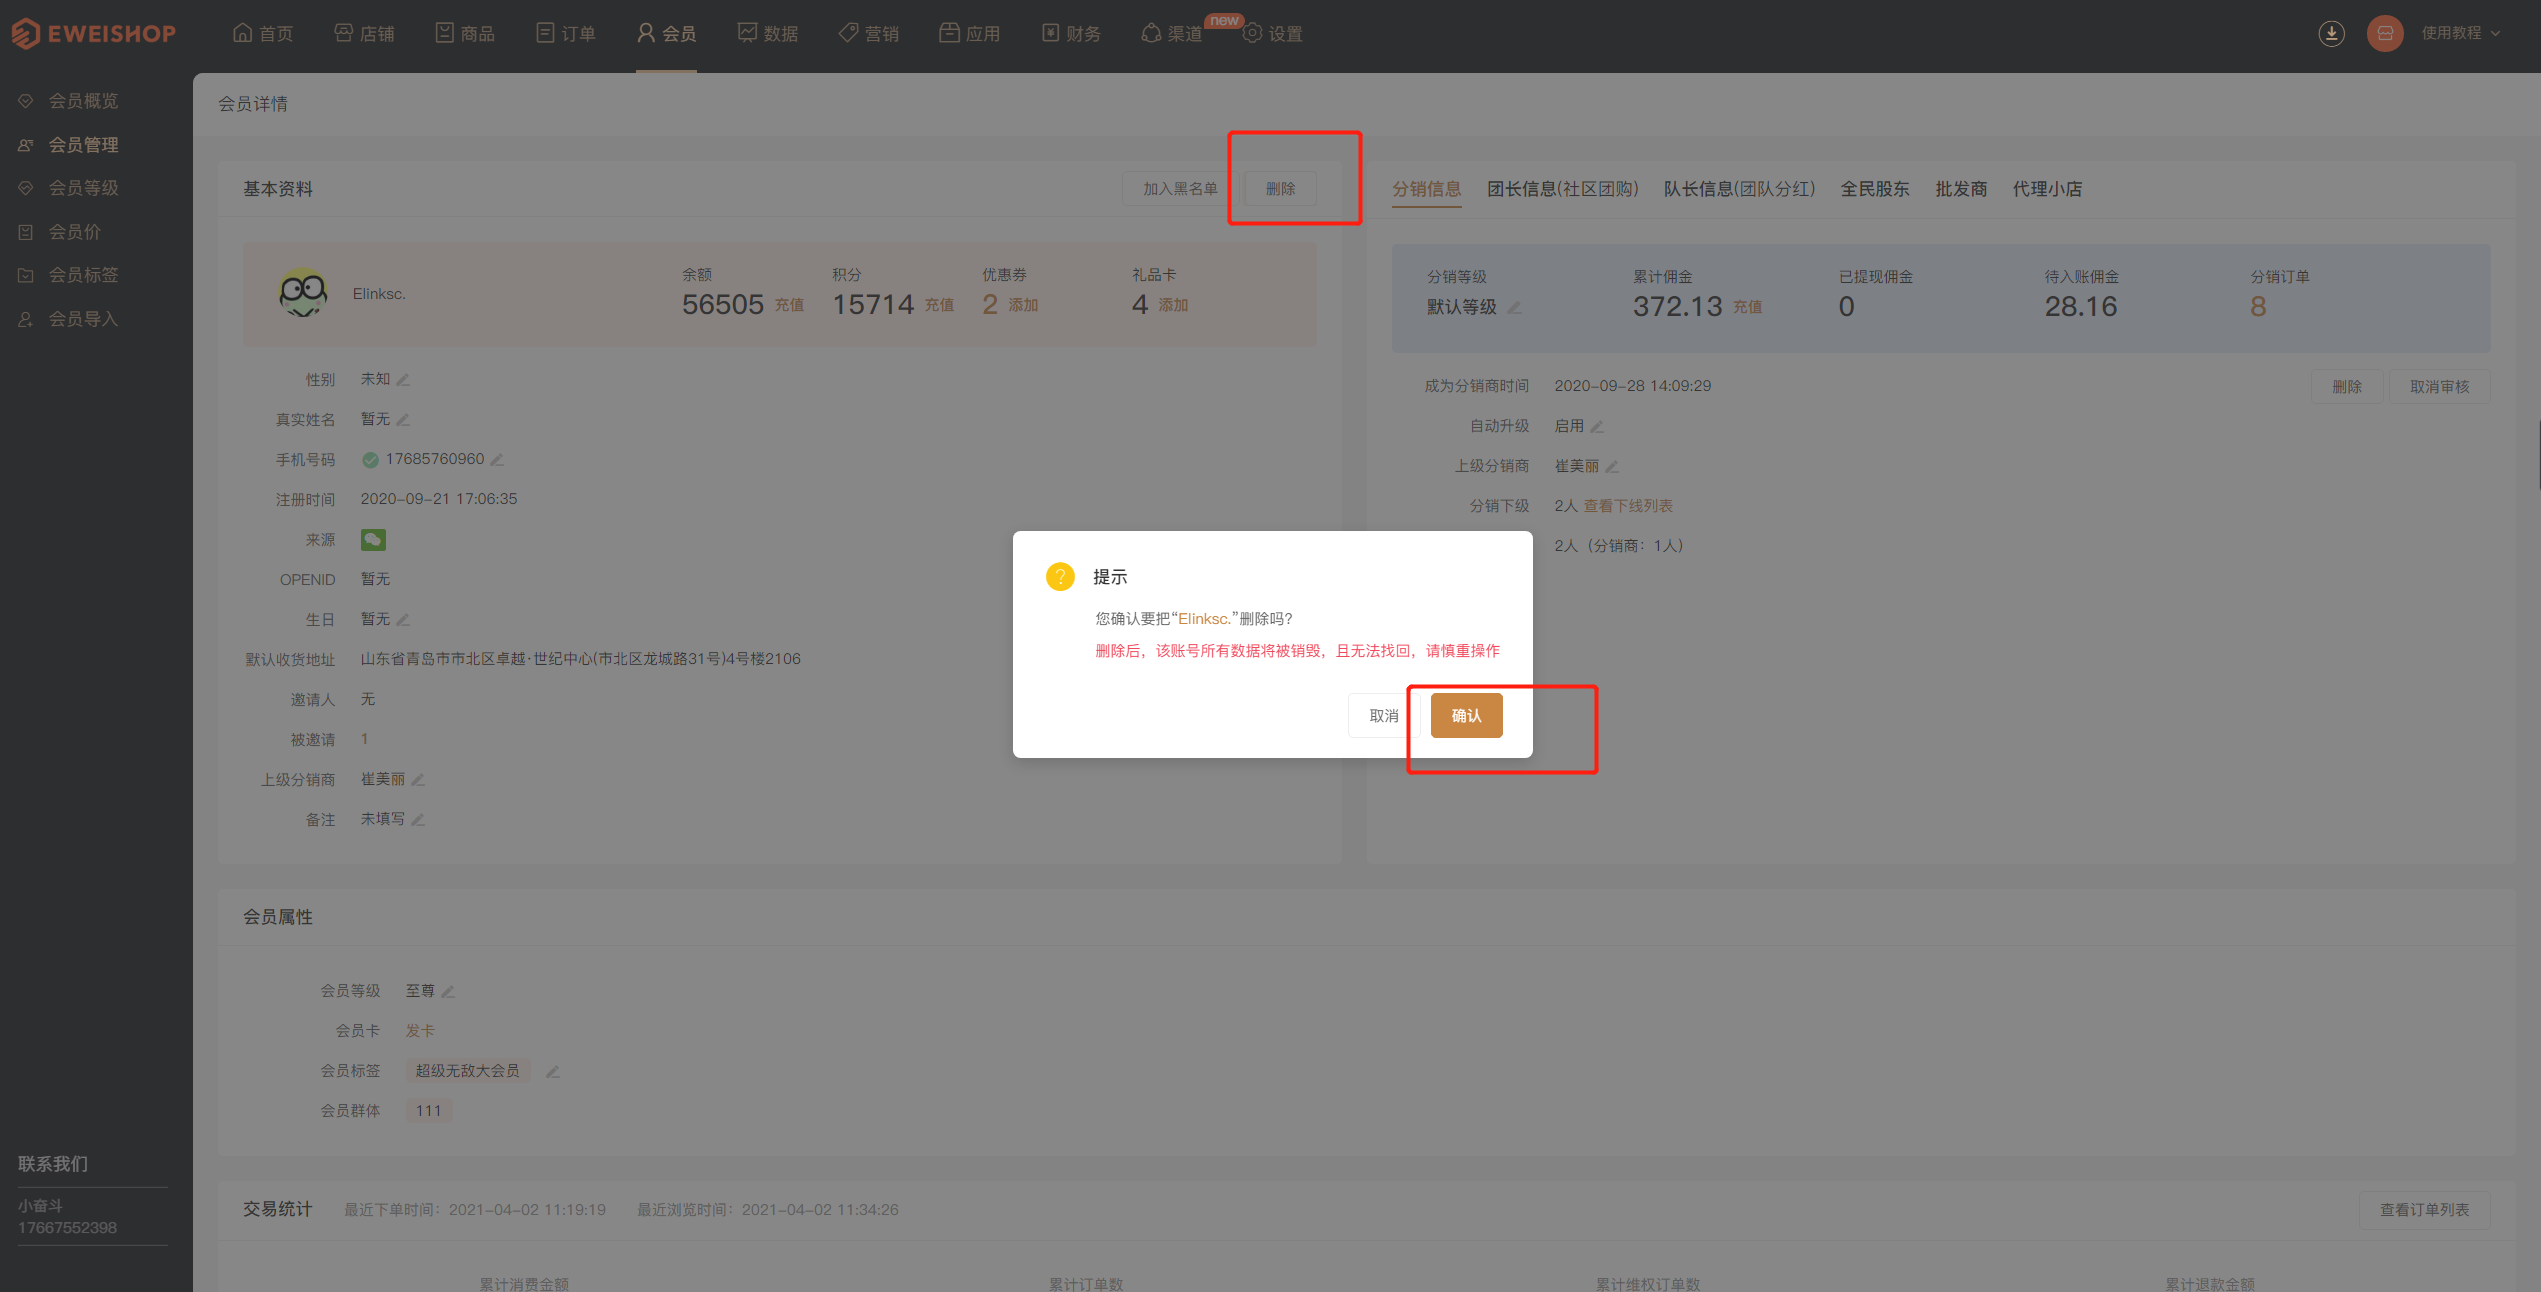Cancel the delete dialog with 取消

point(1383,715)
